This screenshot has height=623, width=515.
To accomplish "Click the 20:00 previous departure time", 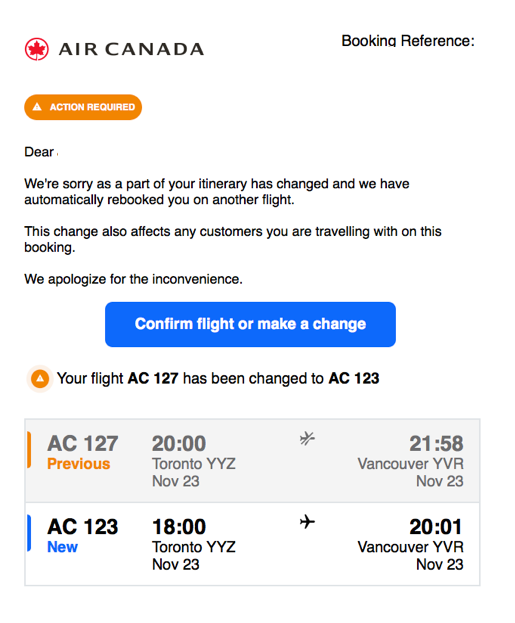I will [x=179, y=443].
